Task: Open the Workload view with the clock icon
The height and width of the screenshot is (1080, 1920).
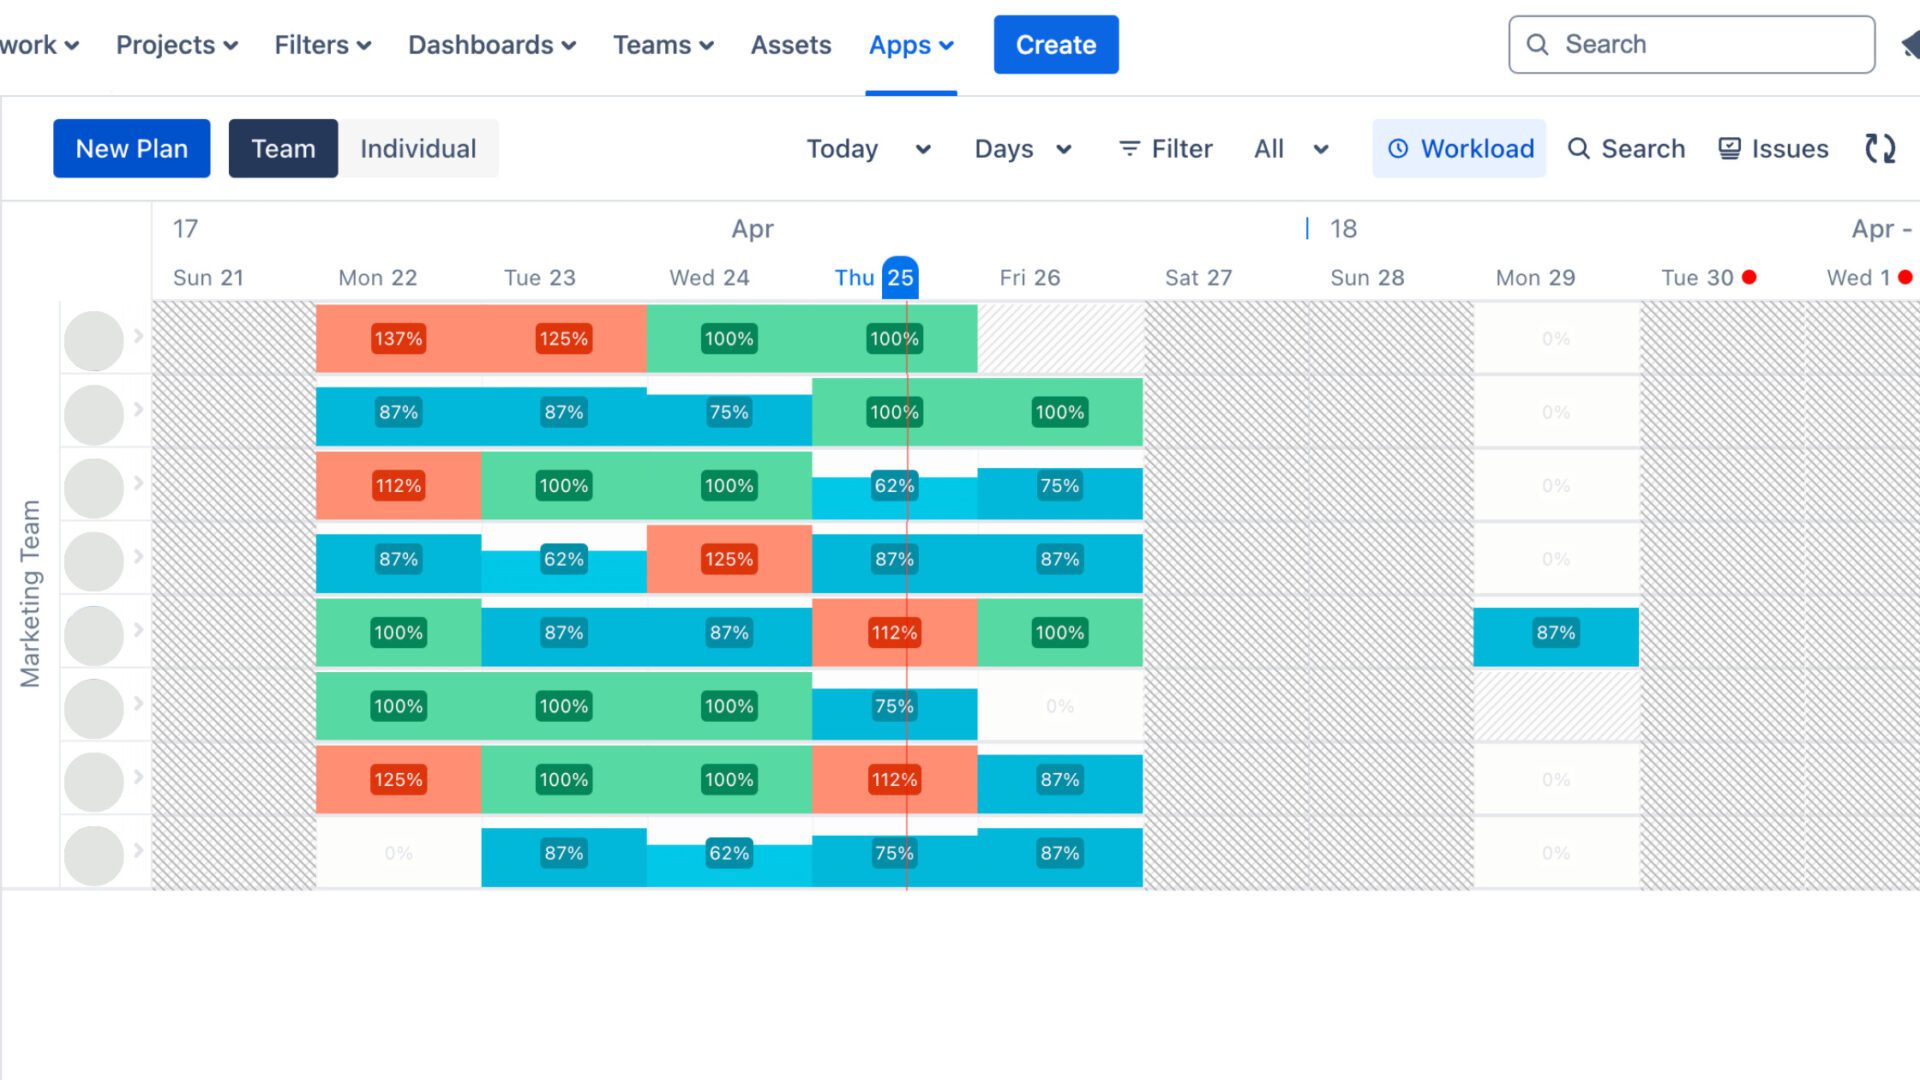Action: pos(1459,148)
